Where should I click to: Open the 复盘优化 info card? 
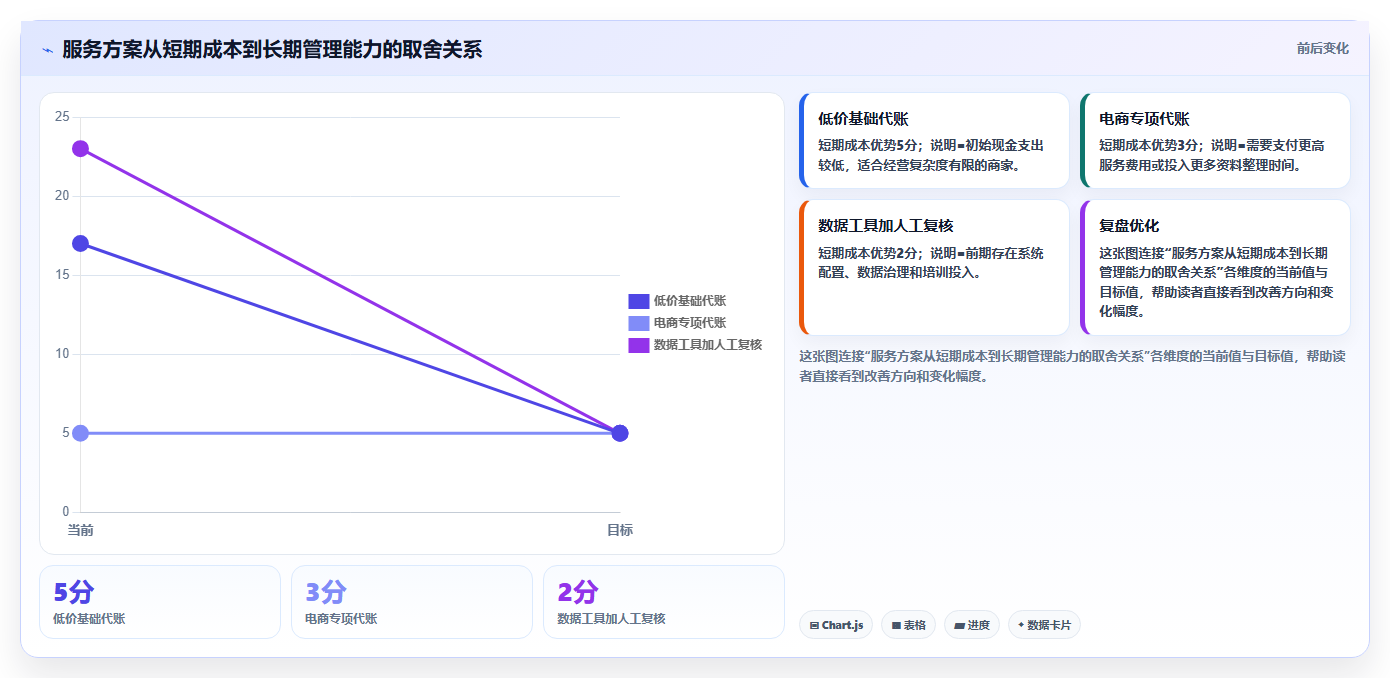pos(1215,268)
